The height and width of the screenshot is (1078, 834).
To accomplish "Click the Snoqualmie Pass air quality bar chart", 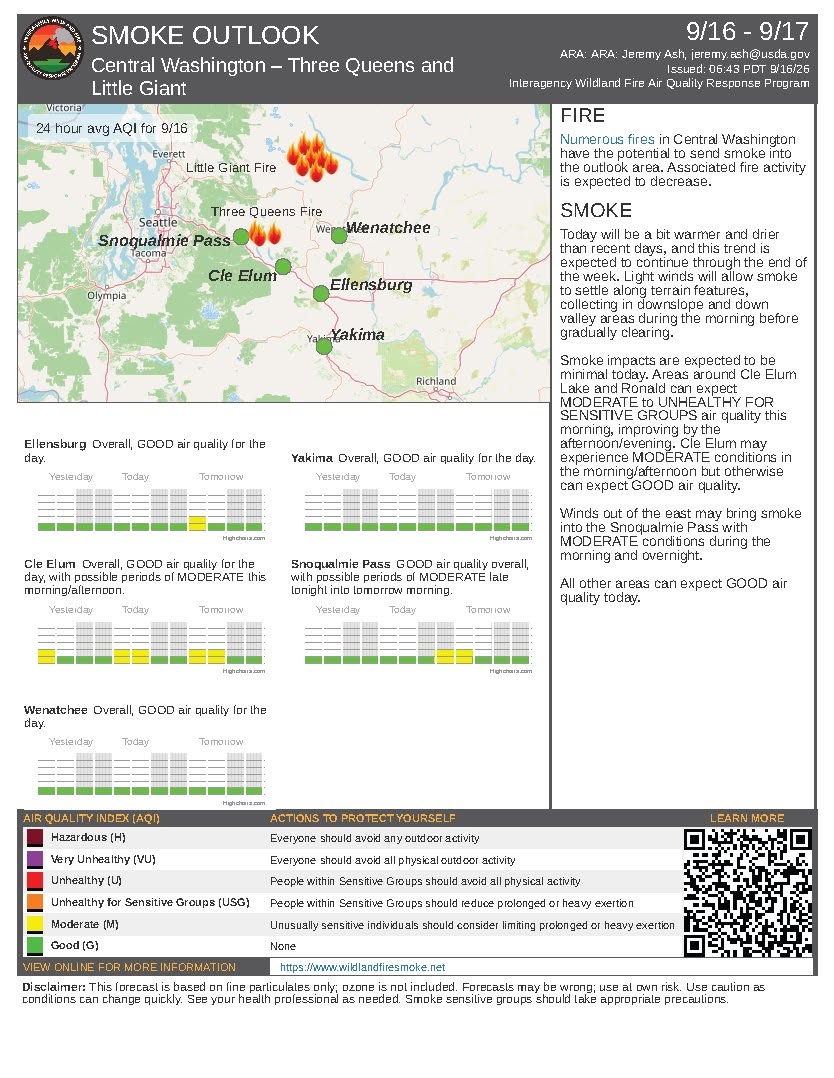I will pos(418,642).
